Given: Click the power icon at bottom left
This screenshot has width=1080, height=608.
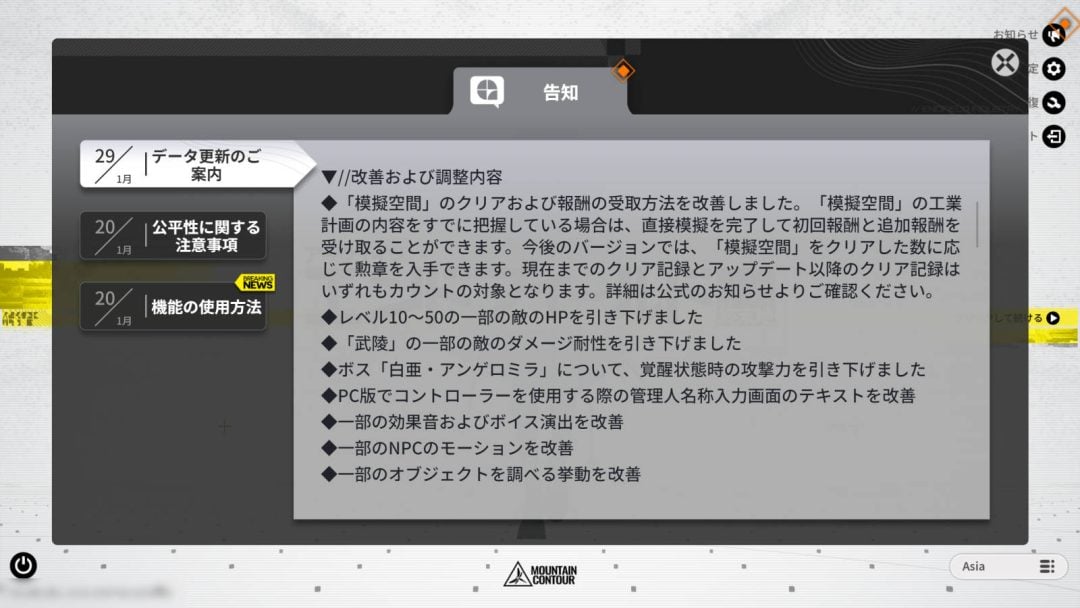Looking at the screenshot, I should [23, 565].
